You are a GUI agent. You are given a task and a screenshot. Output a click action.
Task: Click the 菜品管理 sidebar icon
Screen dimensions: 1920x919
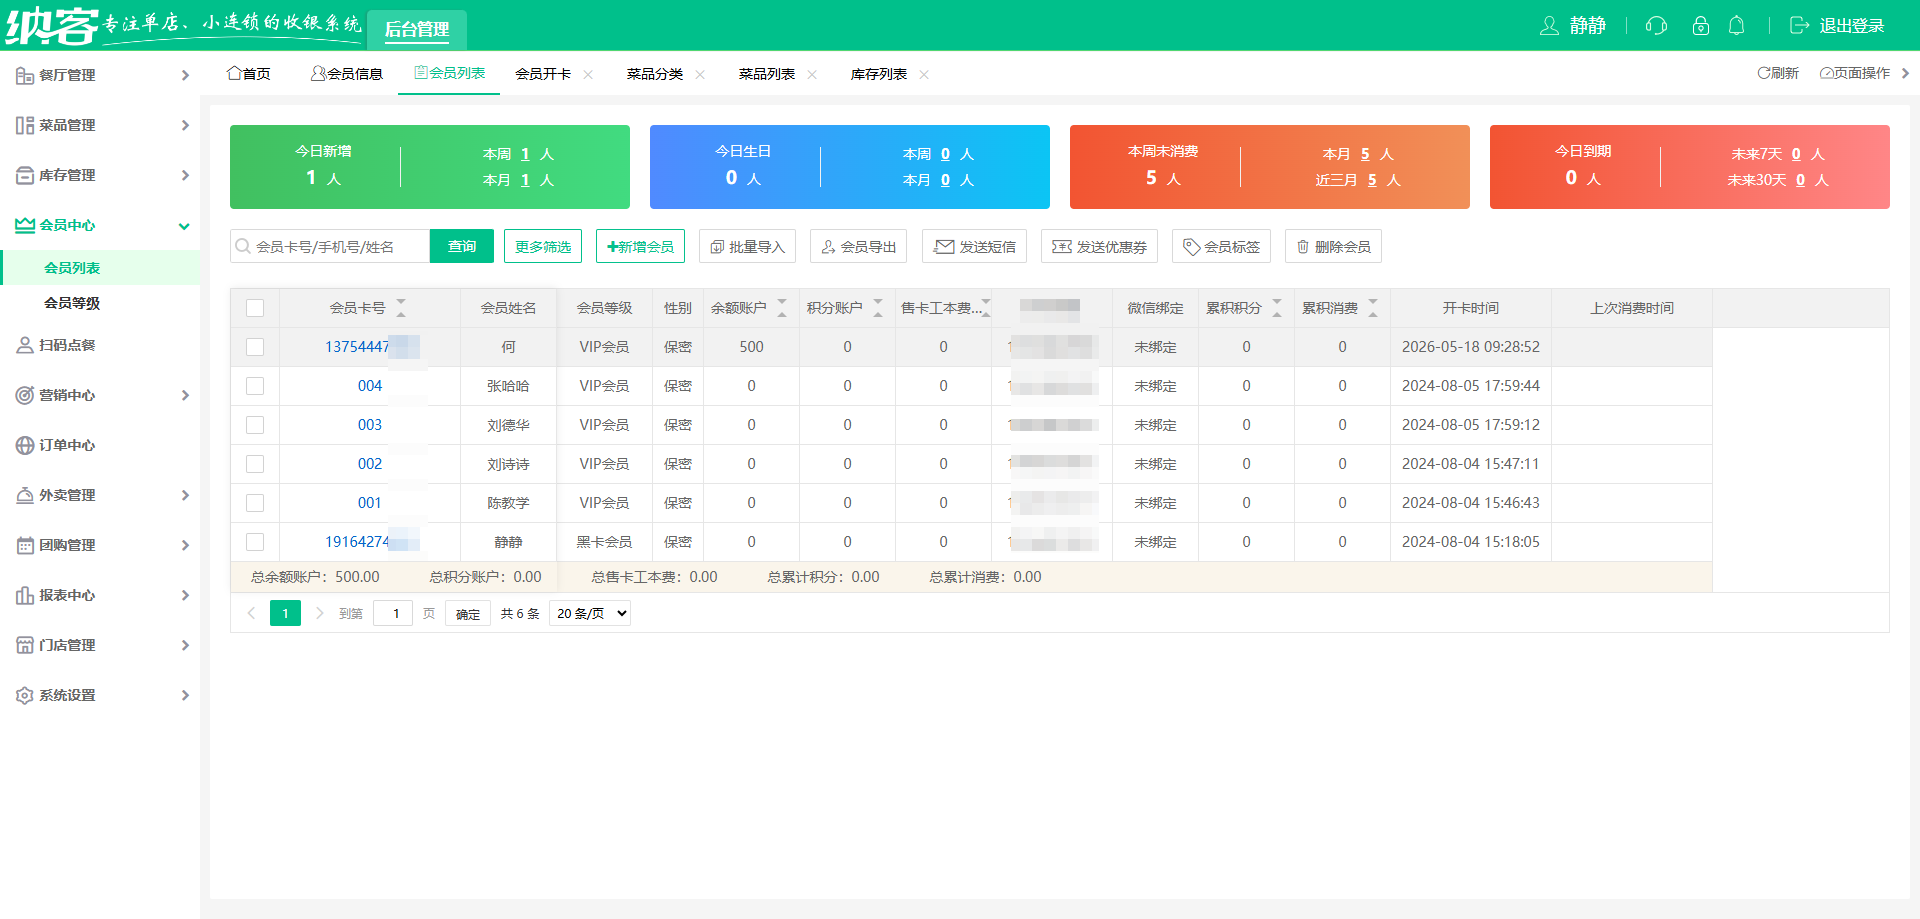(25, 125)
